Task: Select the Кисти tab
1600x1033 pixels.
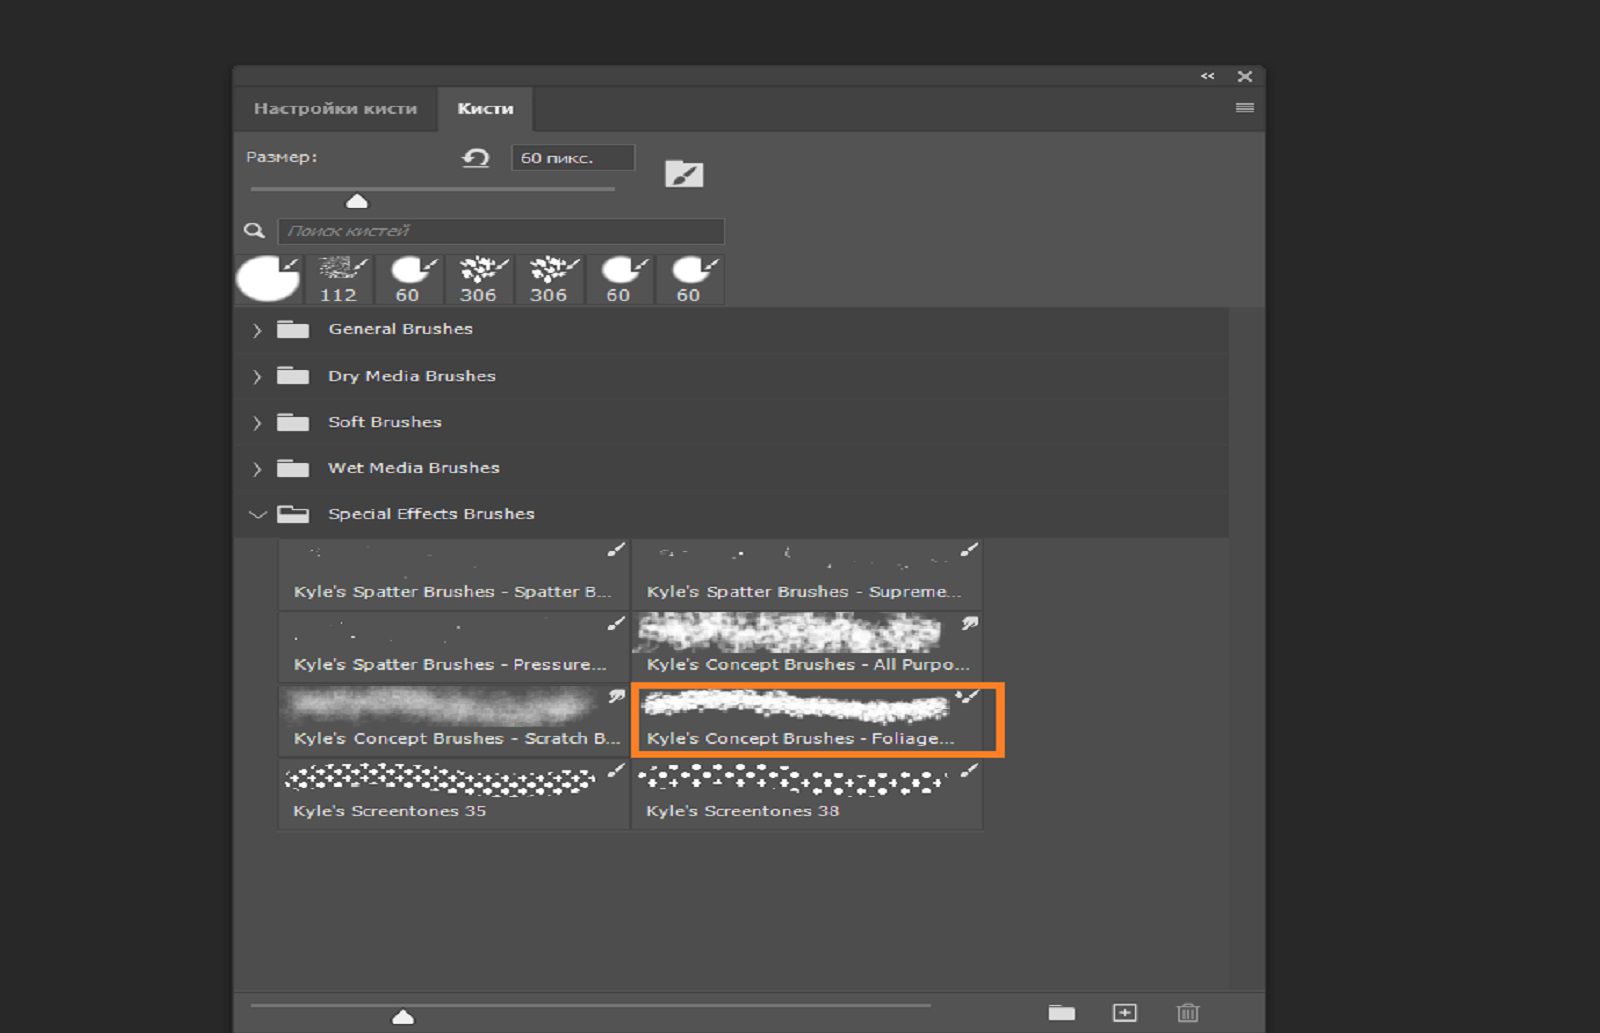Action: (485, 108)
